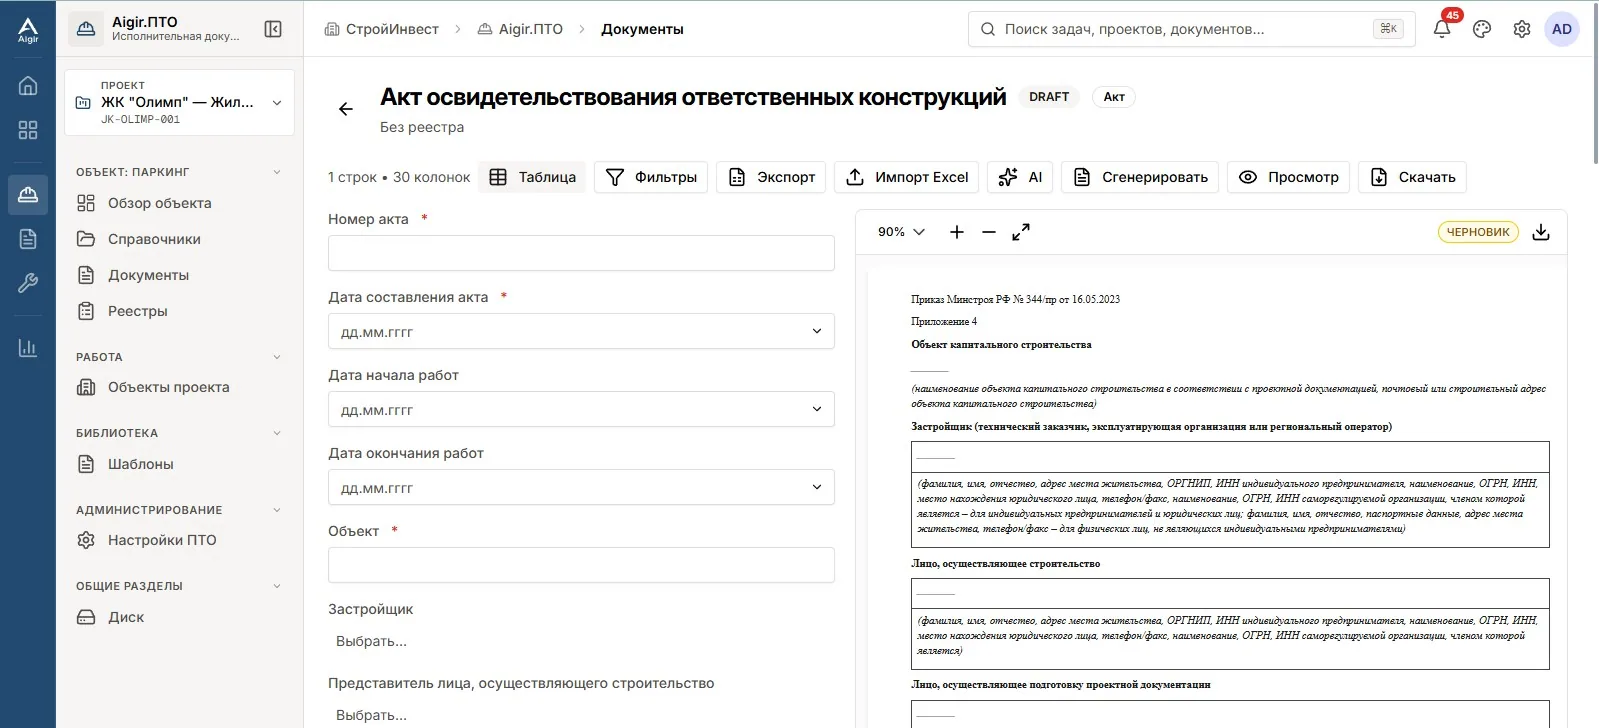This screenshot has height=728, width=1599.
Task: Focus the Номер акта input field
Action: tap(581, 253)
